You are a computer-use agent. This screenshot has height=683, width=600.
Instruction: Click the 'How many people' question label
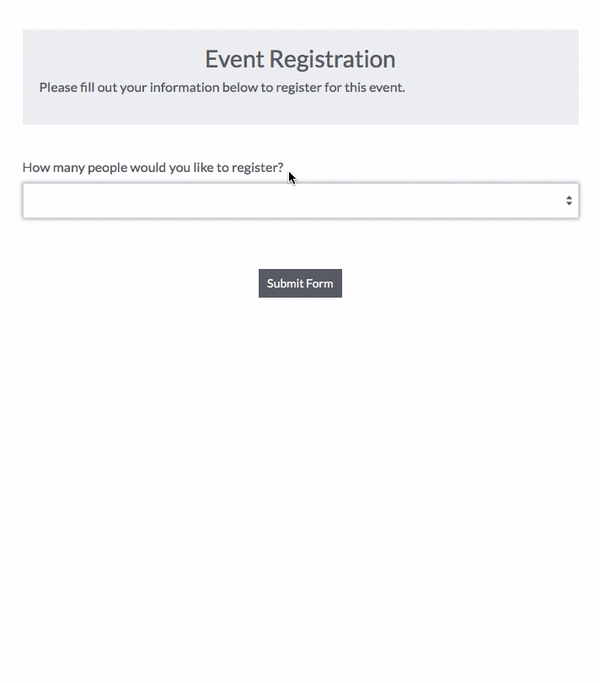tap(153, 168)
